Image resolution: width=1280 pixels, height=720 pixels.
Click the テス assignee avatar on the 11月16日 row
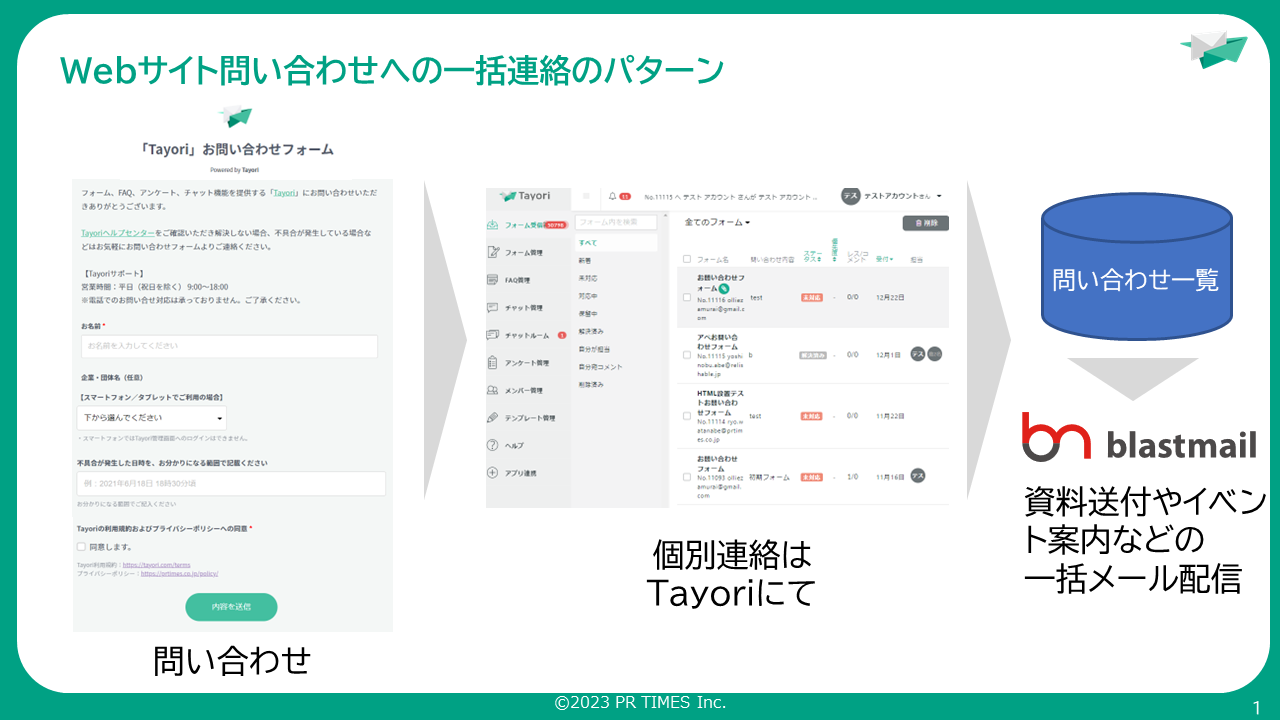(x=917, y=477)
